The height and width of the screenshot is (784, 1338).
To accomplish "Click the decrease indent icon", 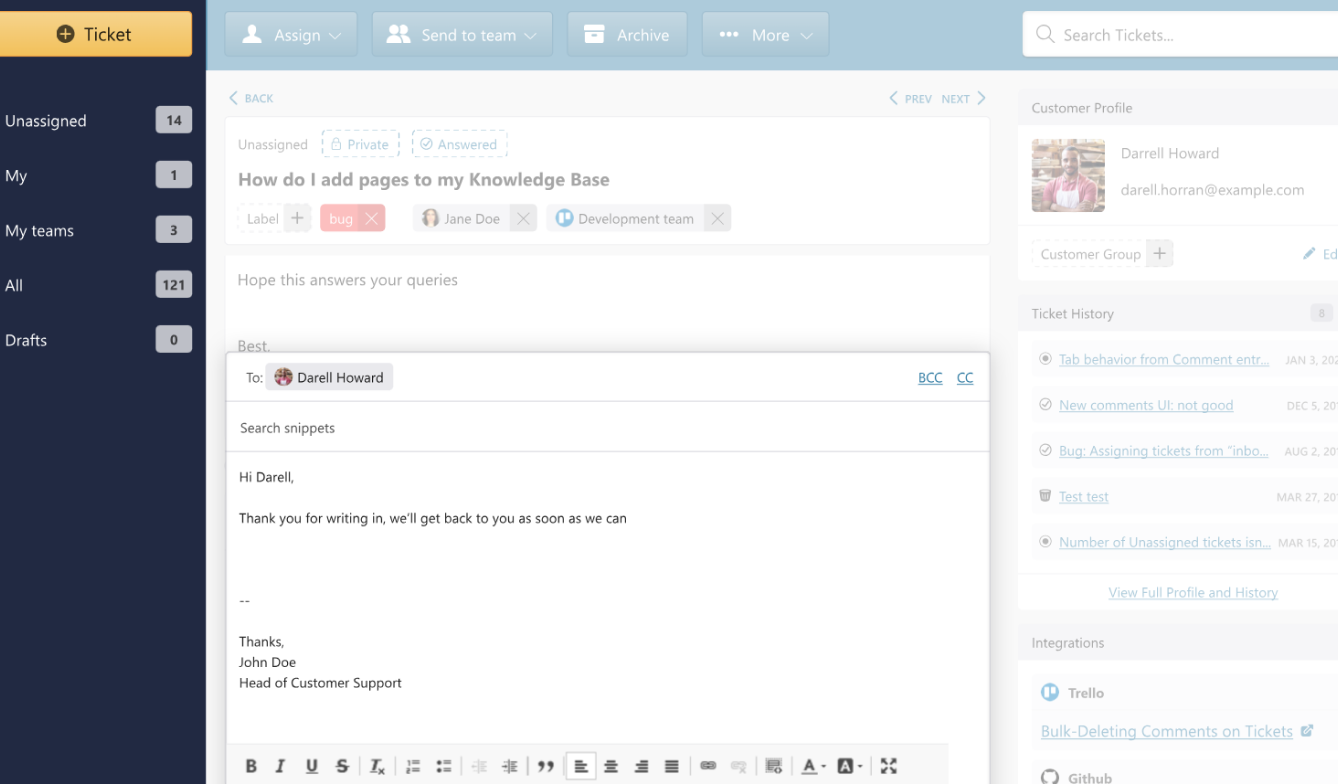I will pos(479,766).
